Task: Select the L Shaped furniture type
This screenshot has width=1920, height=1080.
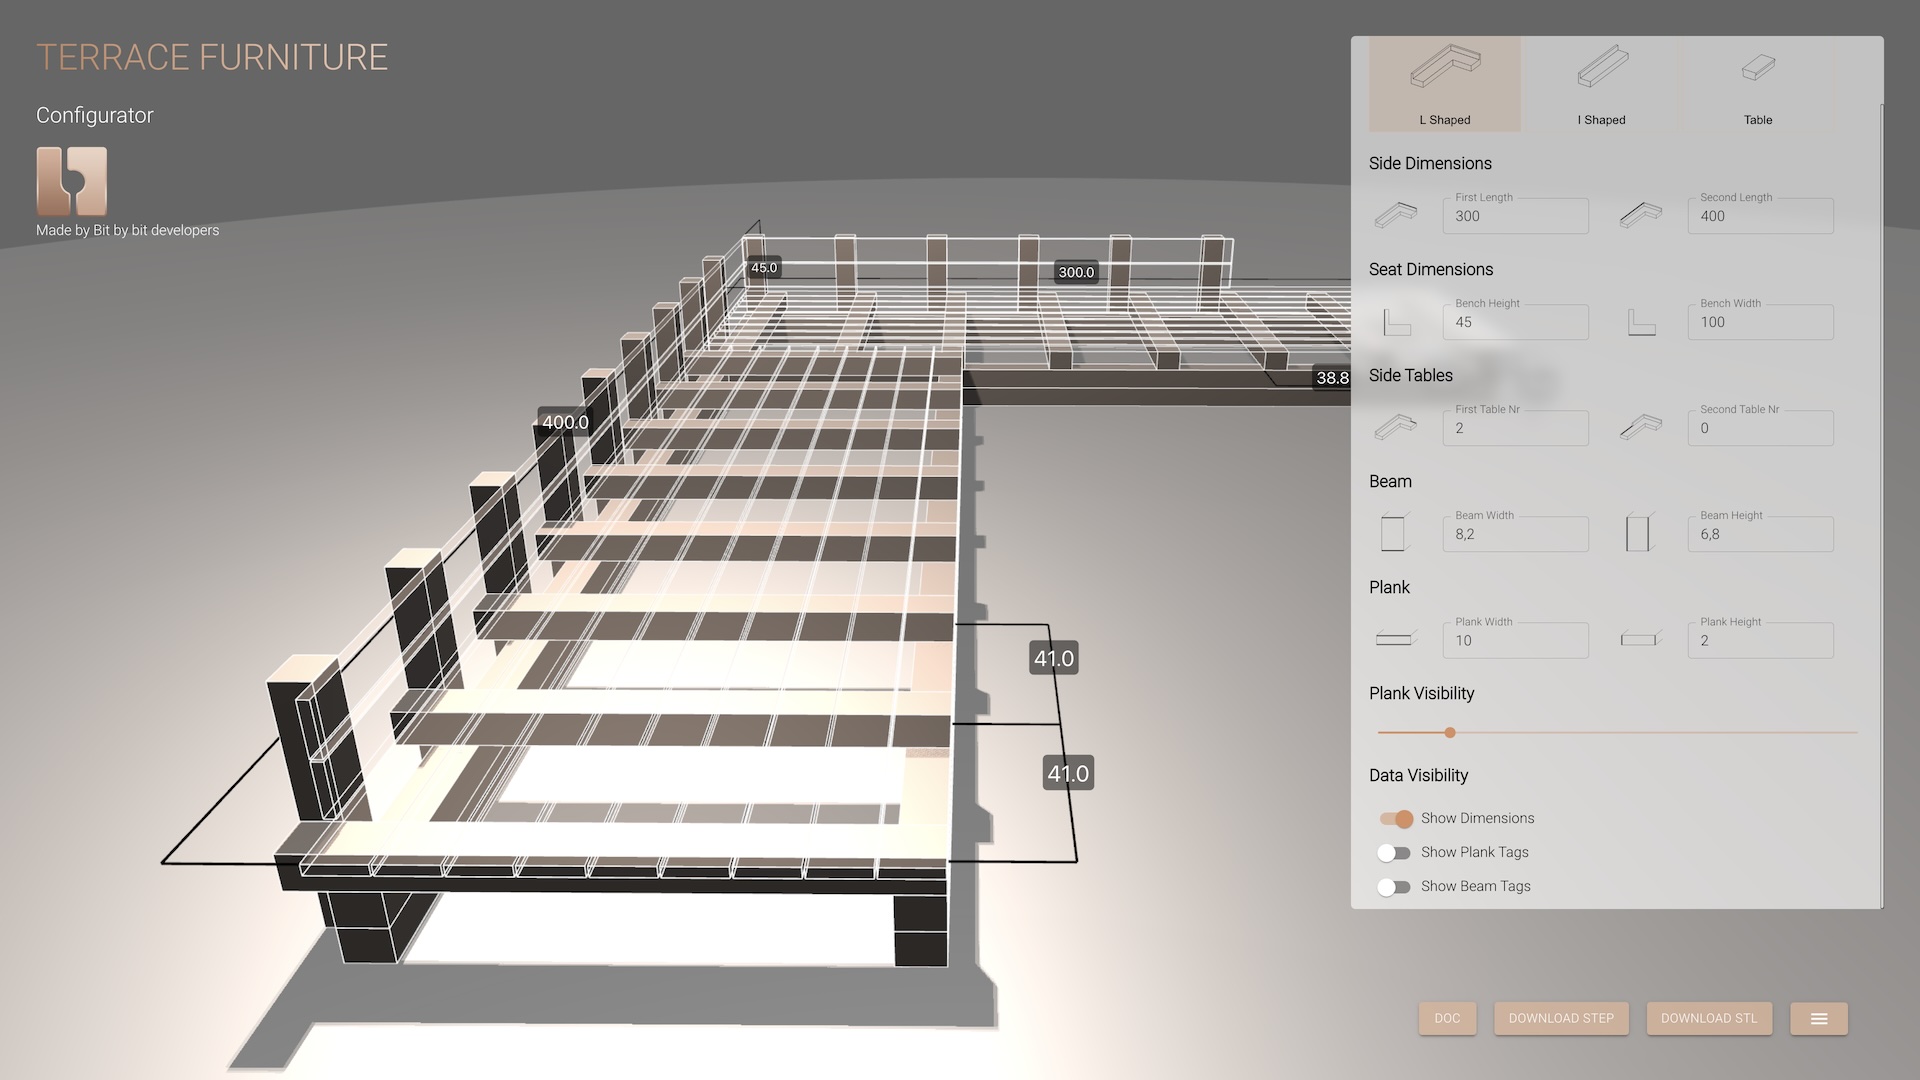Action: (x=1445, y=84)
